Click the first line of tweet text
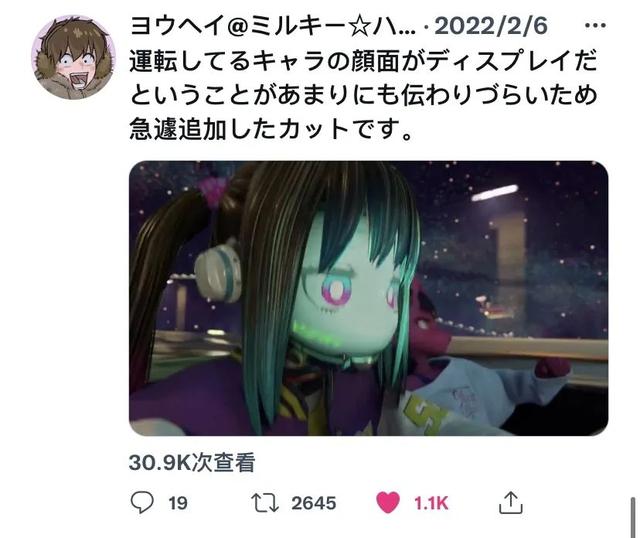The height and width of the screenshot is (538, 640). [x=363, y=61]
